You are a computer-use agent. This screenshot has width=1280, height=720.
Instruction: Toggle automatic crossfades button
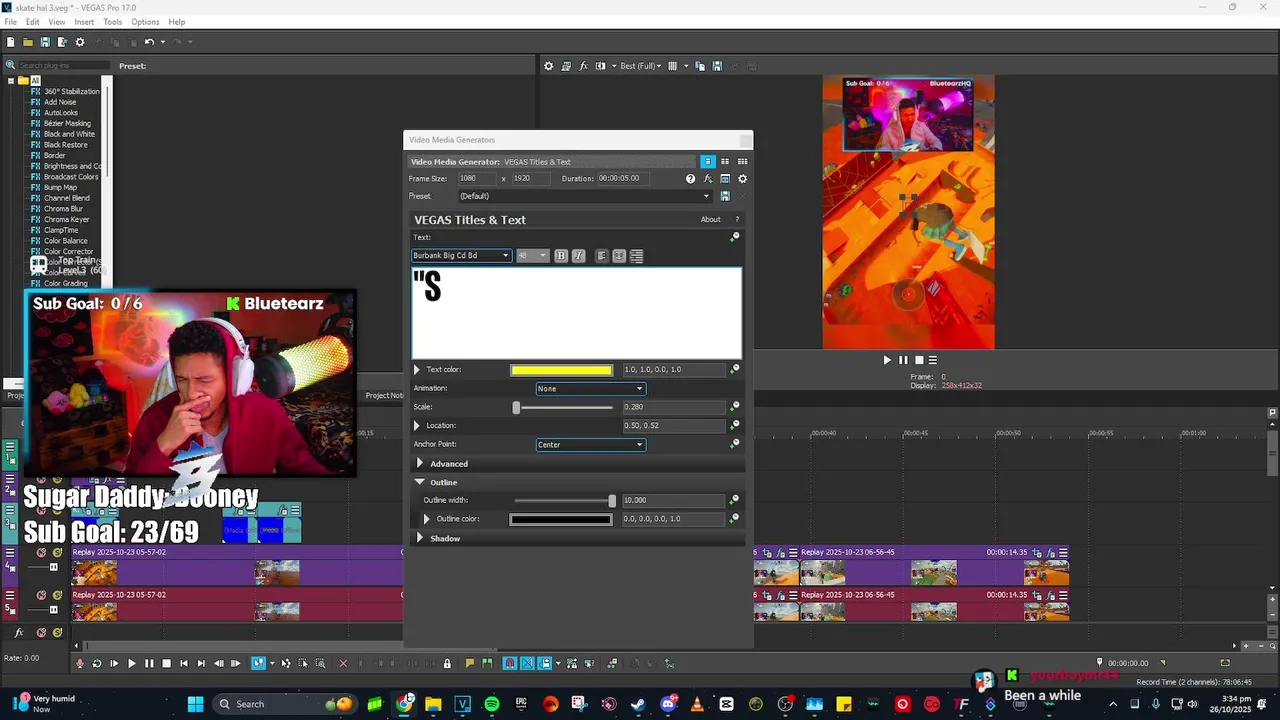(x=528, y=663)
